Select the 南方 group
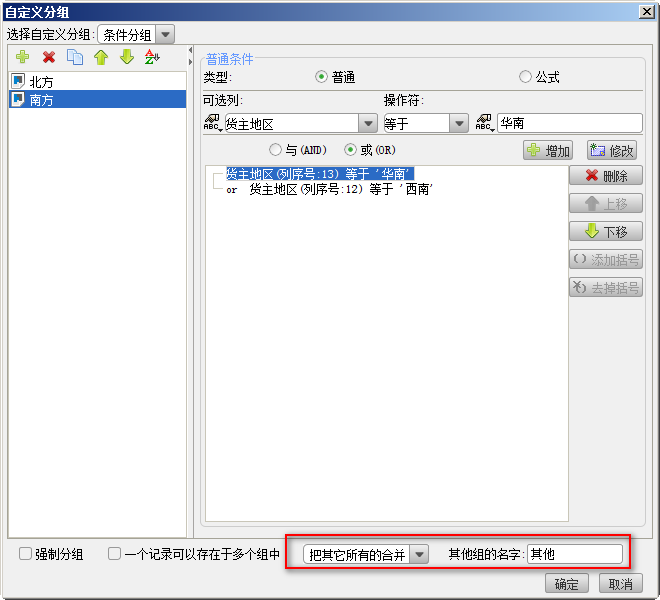This screenshot has width=660, height=600. pos(98,99)
